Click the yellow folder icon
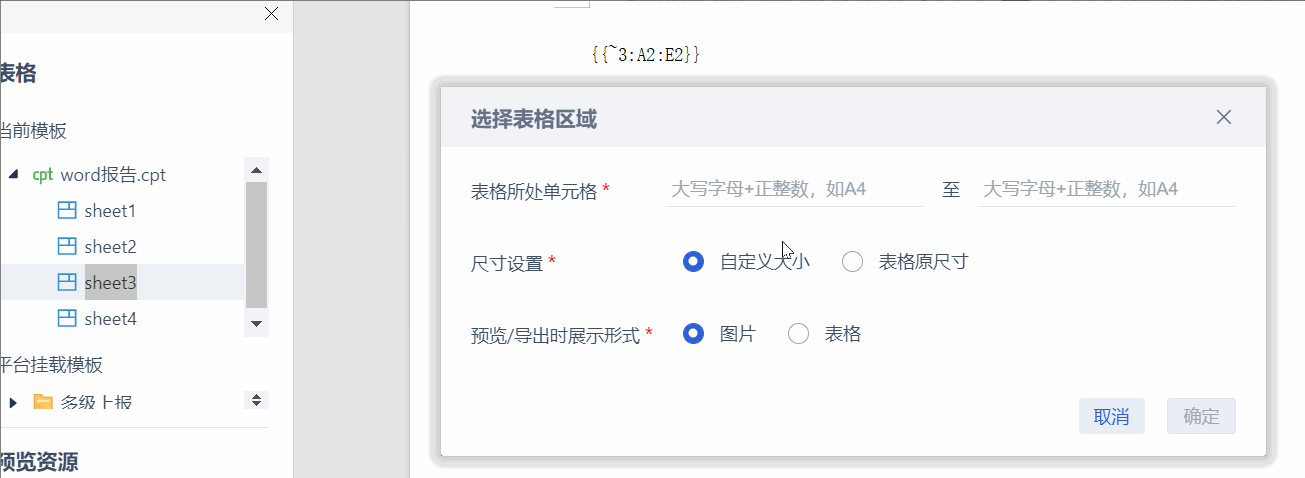Screen dimensions: 1305x478 43,402
